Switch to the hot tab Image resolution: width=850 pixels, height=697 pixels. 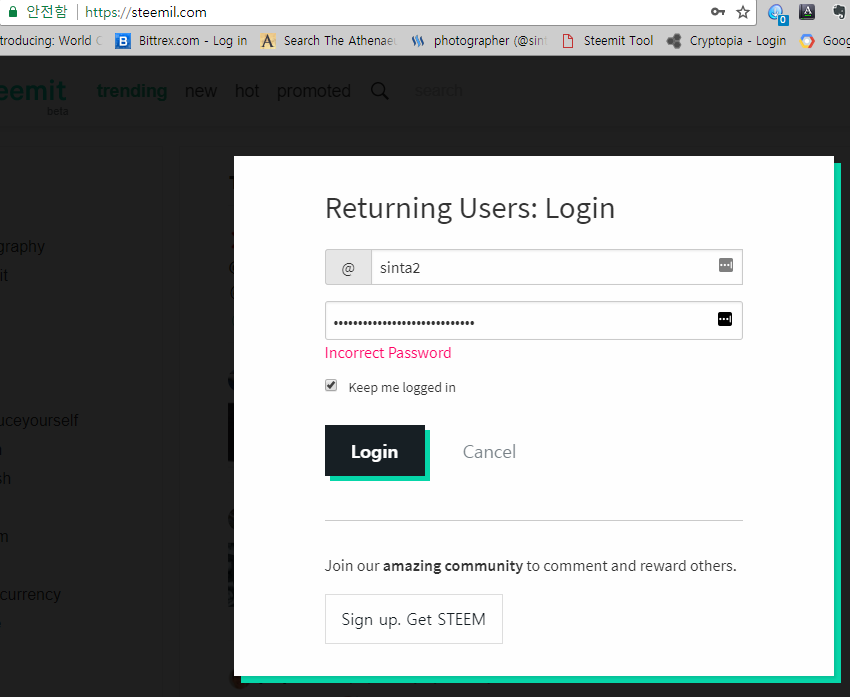247,91
